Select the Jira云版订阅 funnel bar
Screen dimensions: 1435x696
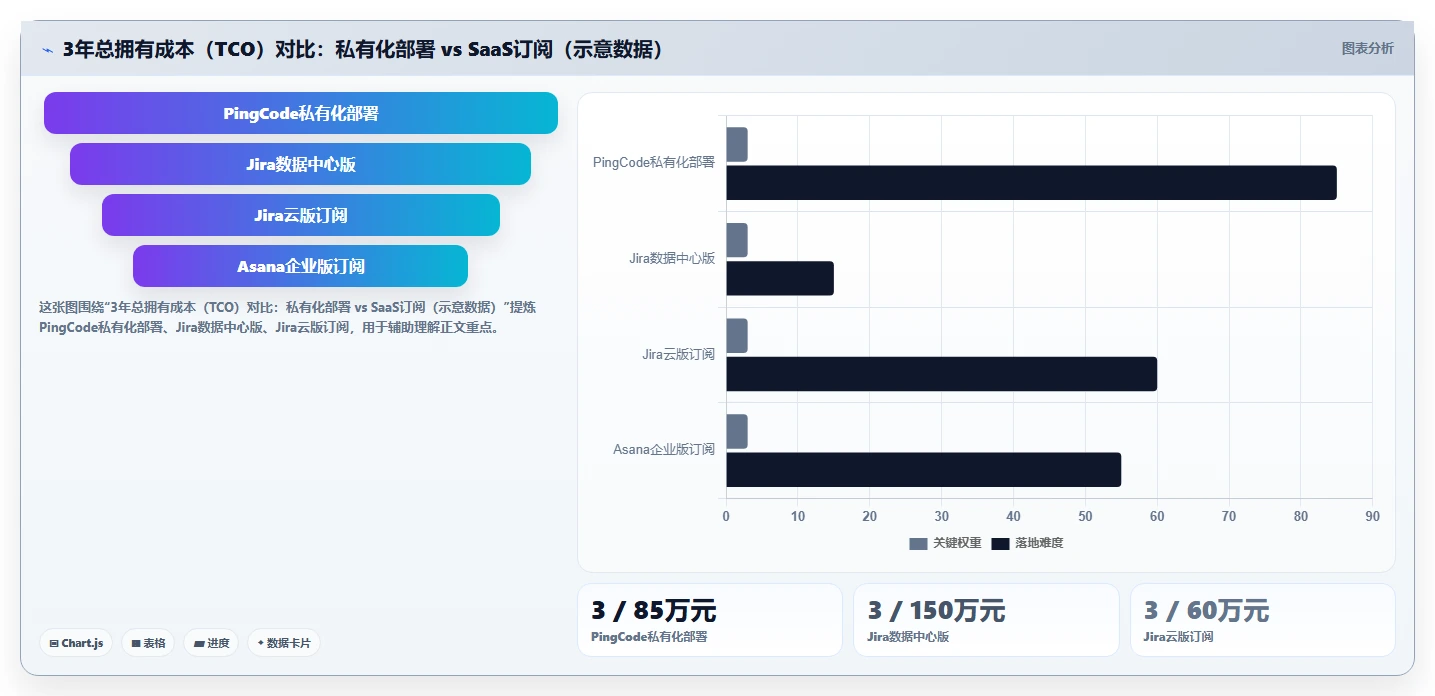click(x=301, y=215)
